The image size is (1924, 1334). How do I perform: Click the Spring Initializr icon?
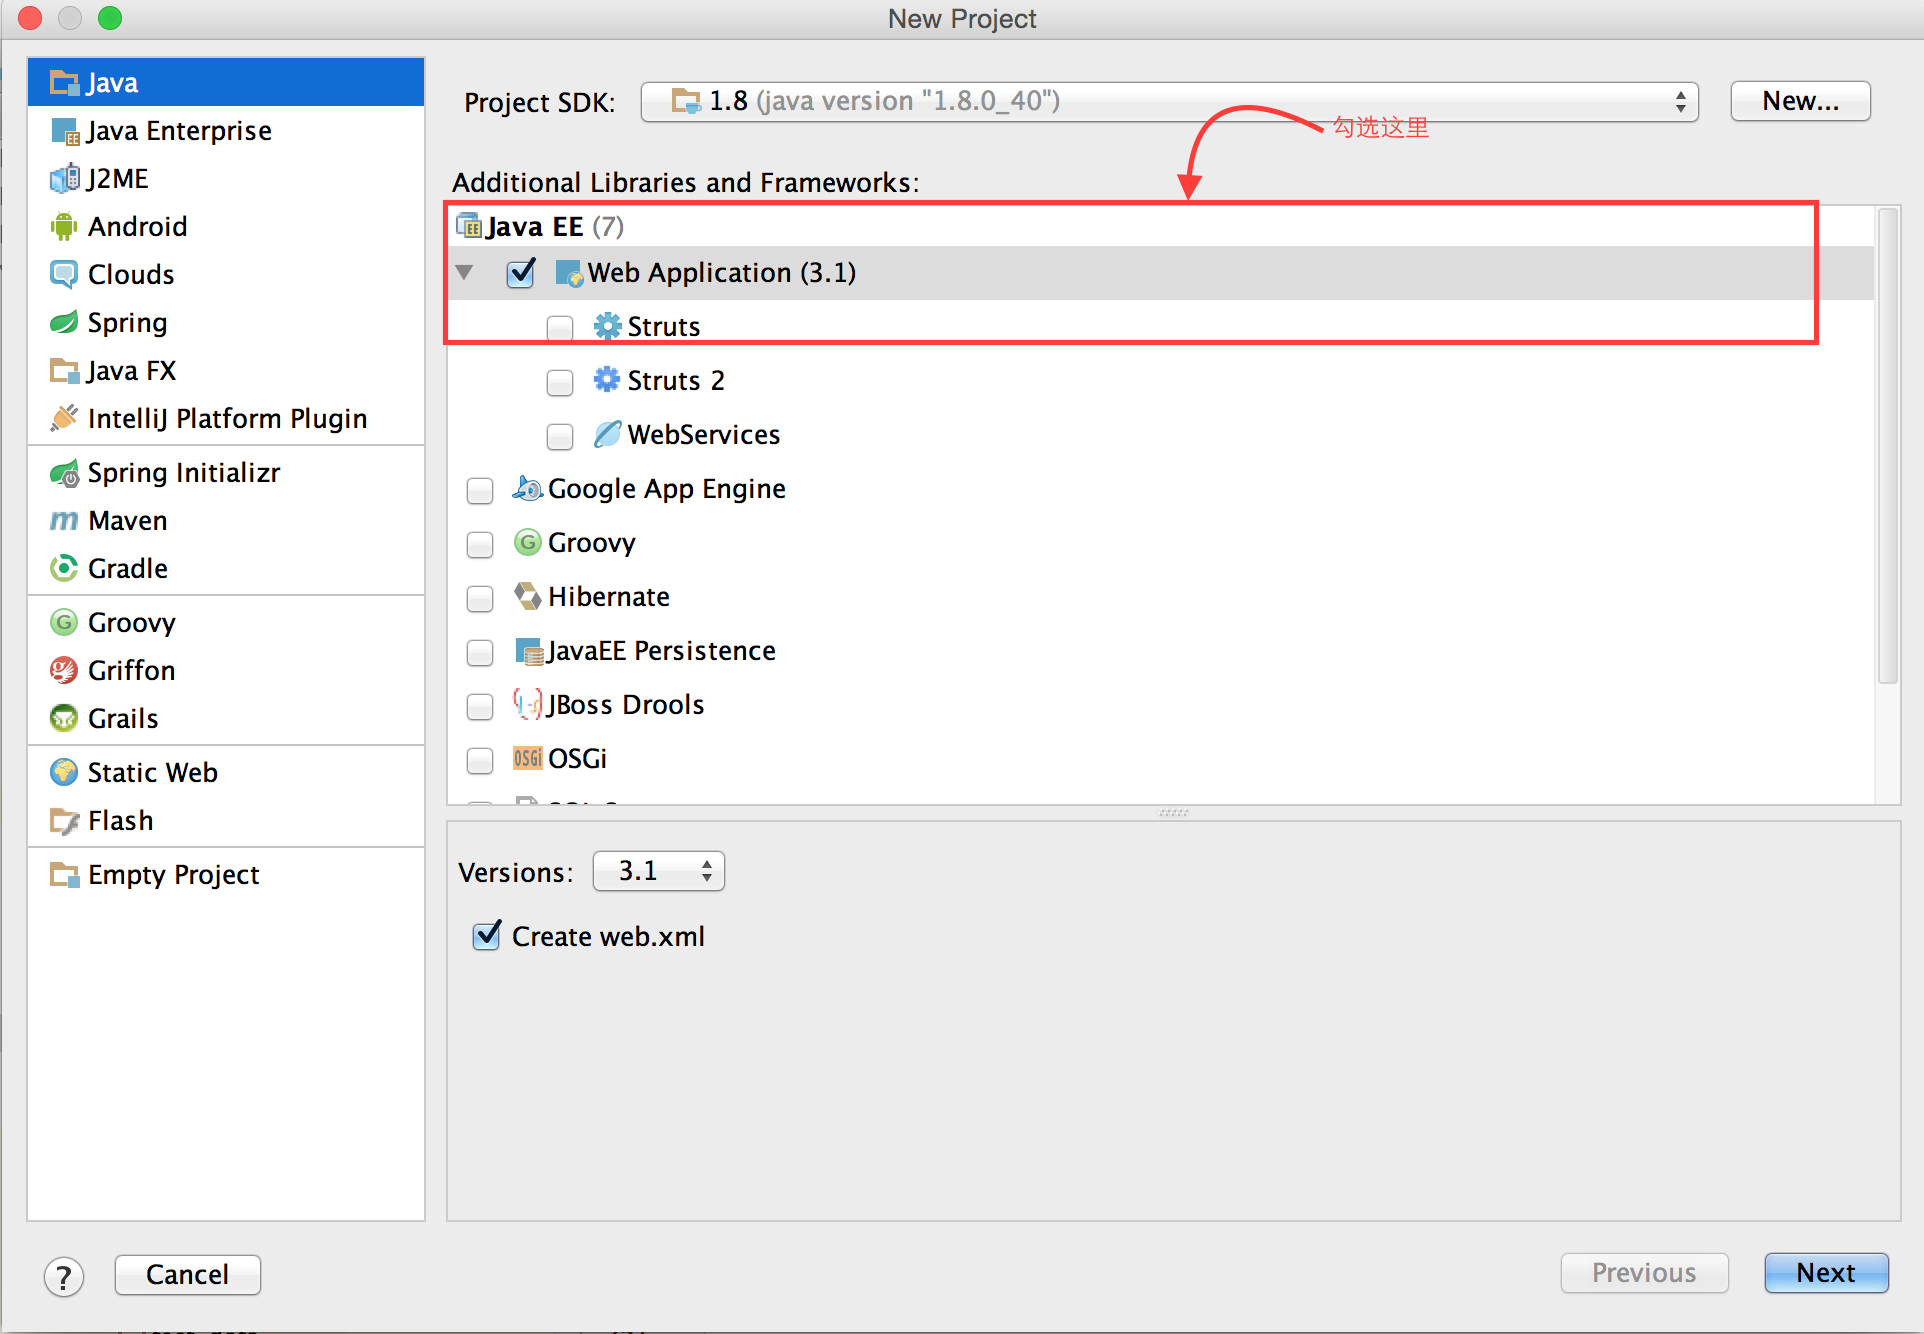click(64, 473)
